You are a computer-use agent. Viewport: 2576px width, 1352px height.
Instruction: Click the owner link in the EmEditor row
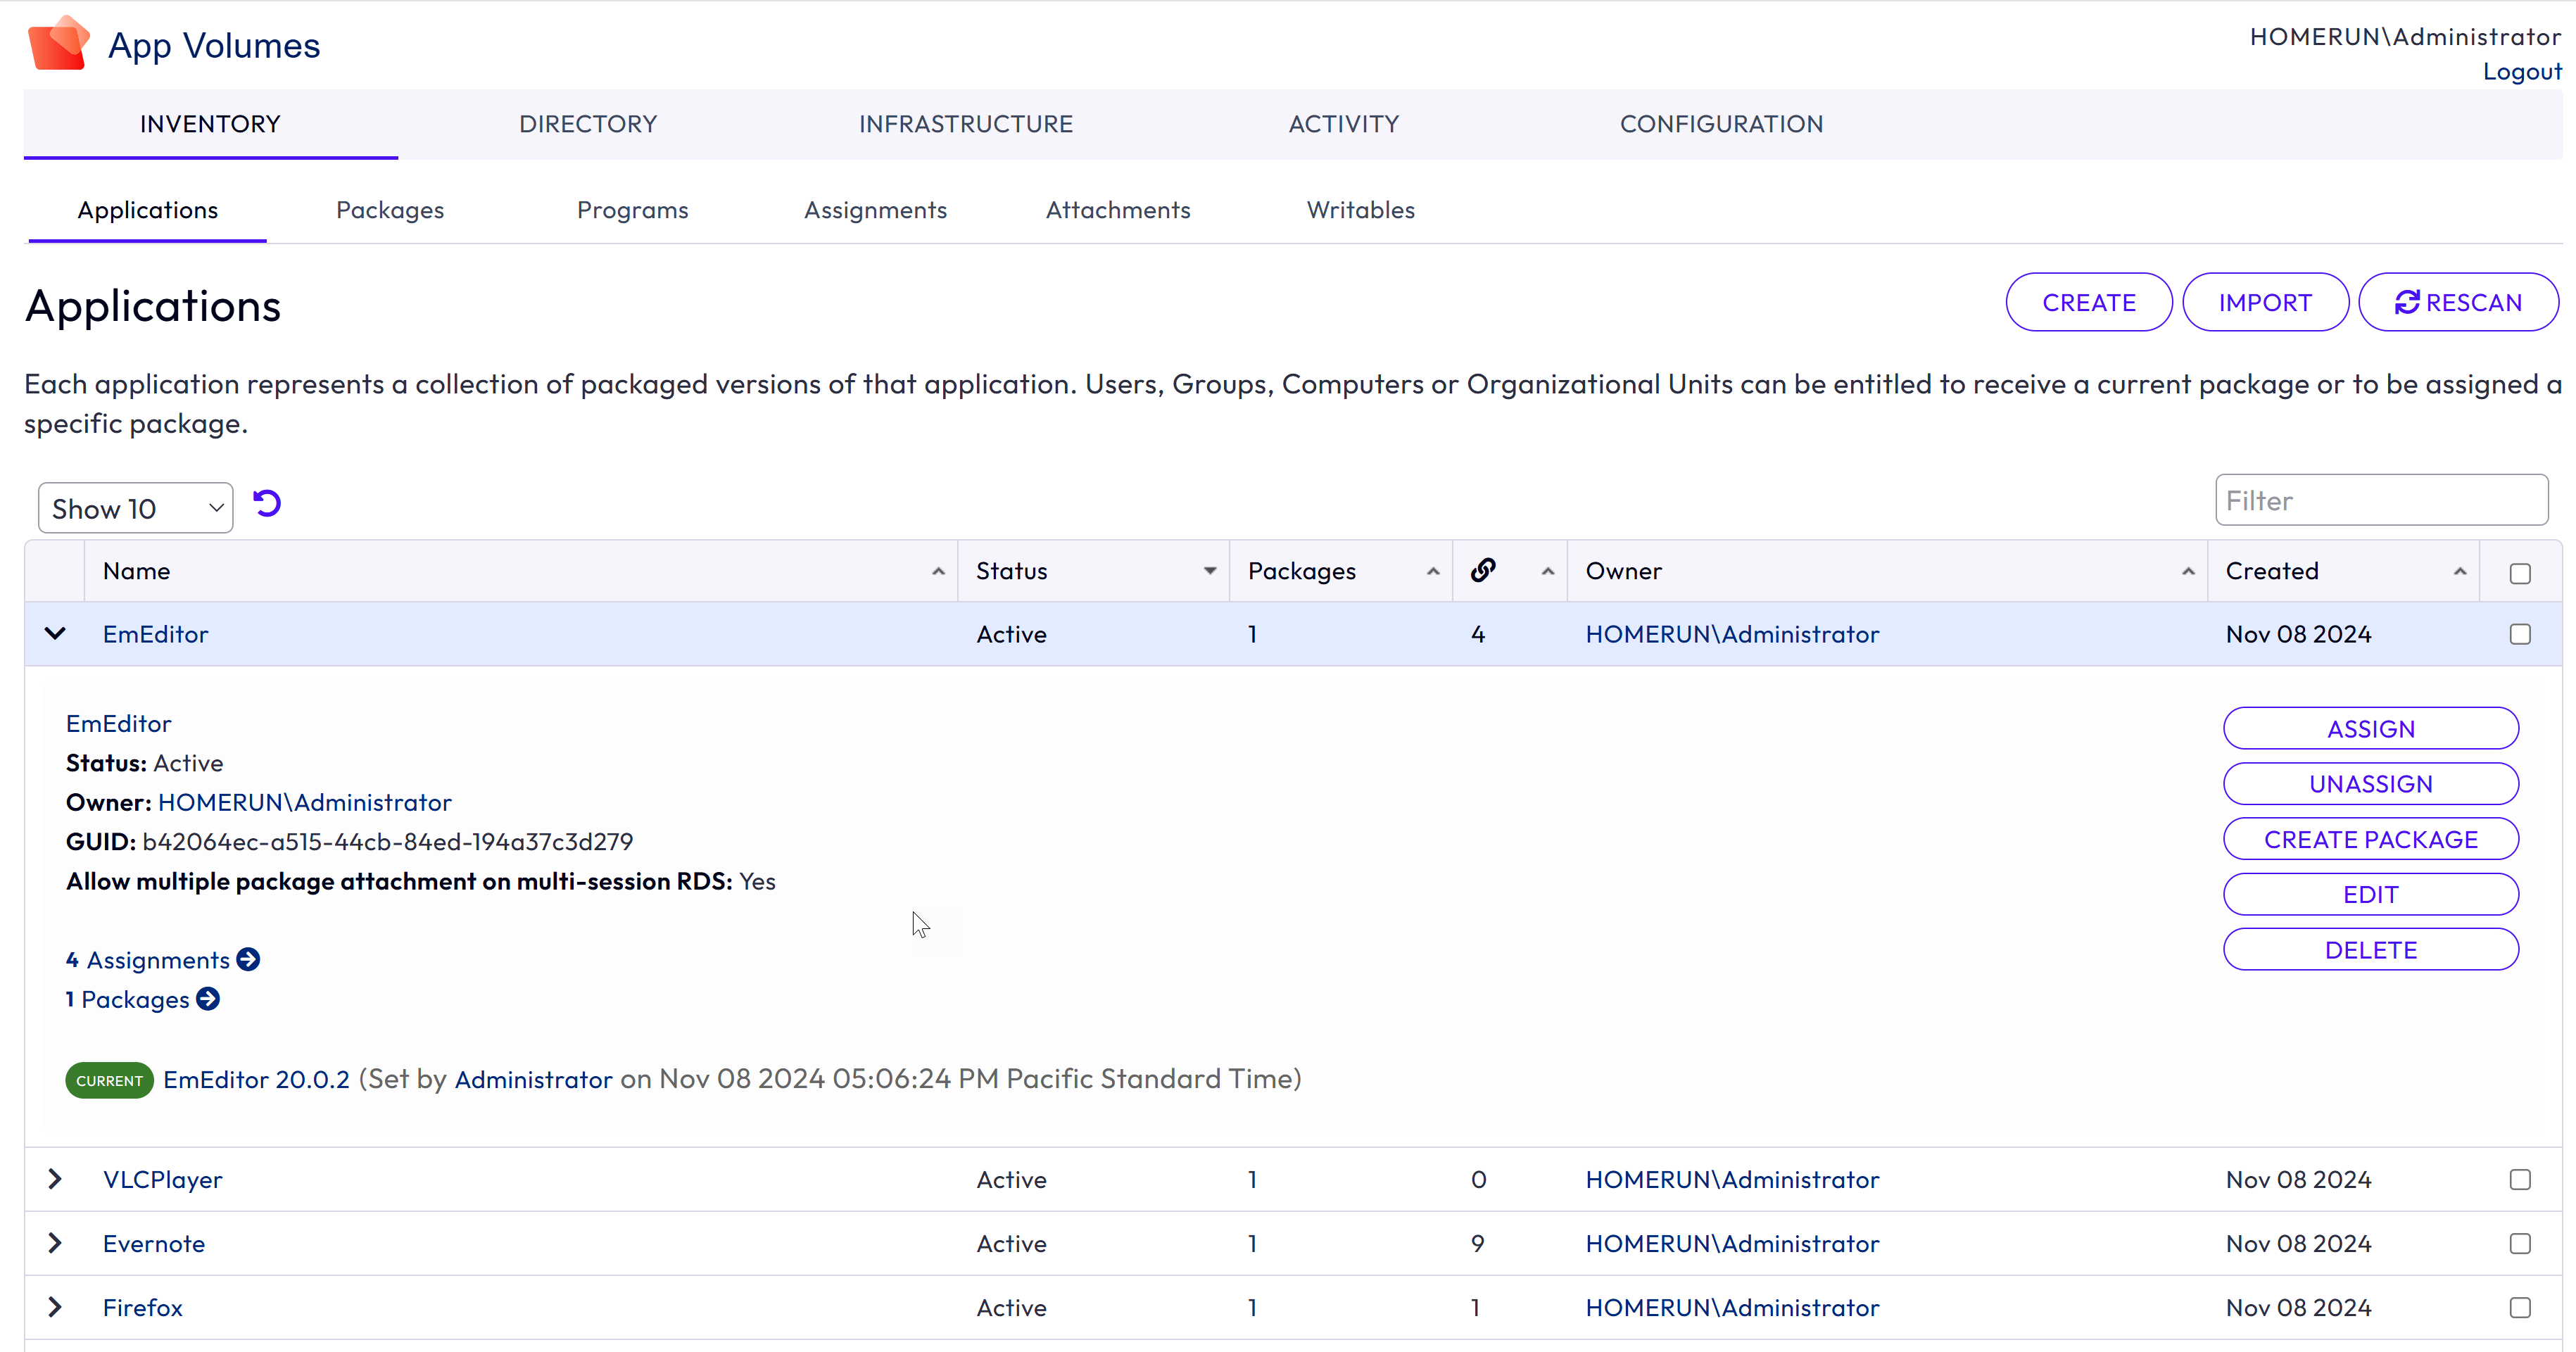1732,634
